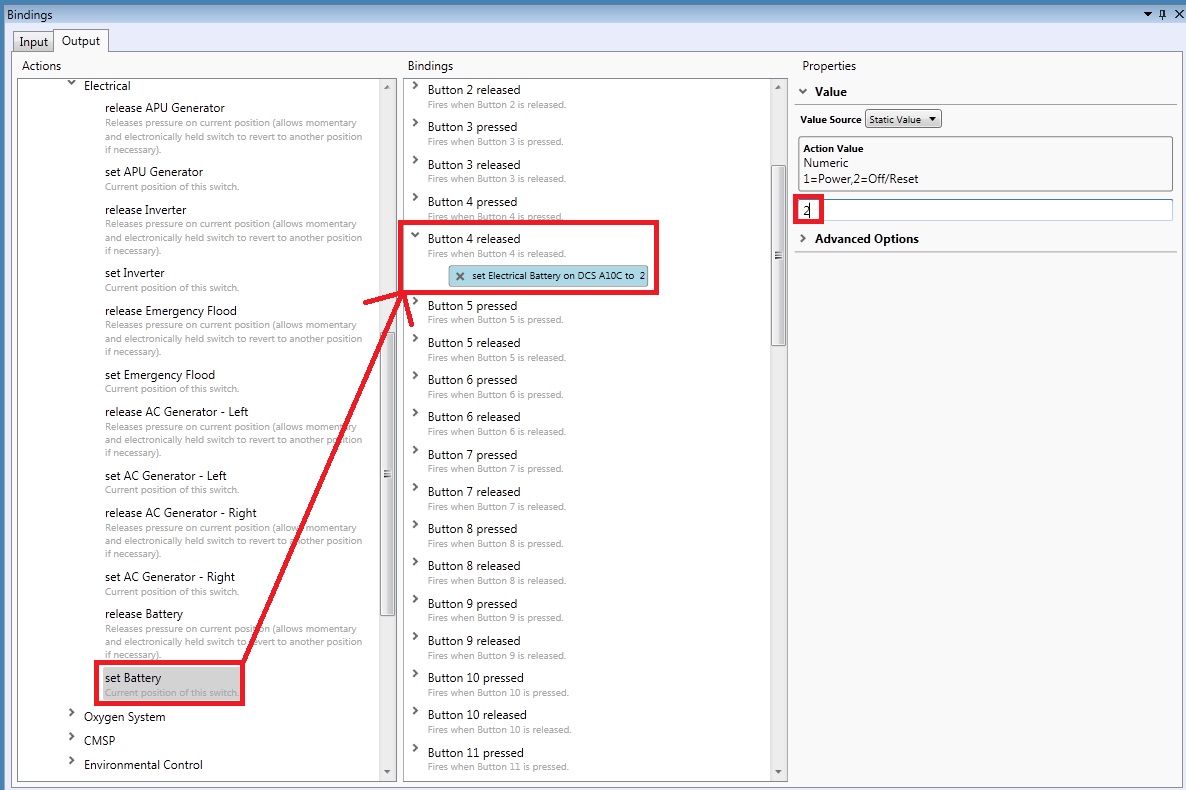The width and height of the screenshot is (1186, 790).
Task: Expand the Button 6 pressed binding
Action: [x=415, y=375]
